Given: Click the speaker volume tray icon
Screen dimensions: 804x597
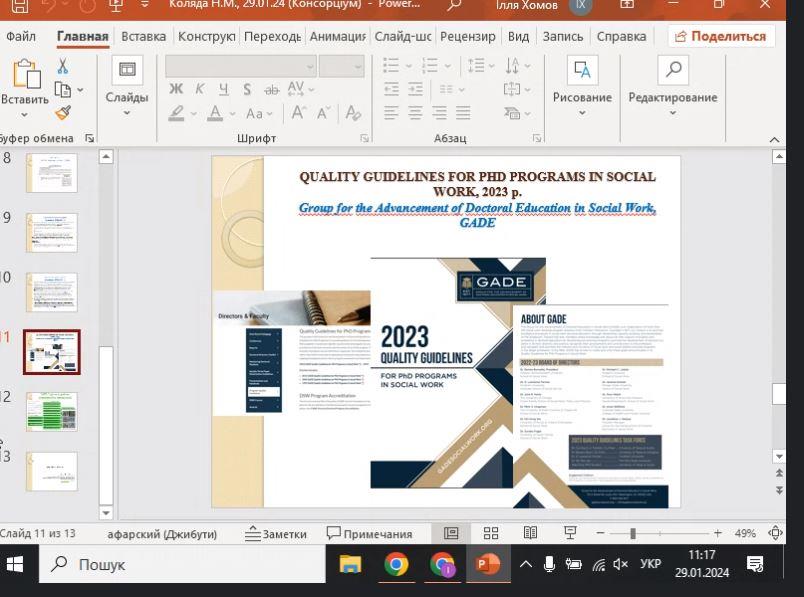Looking at the screenshot, I should (x=620, y=565).
